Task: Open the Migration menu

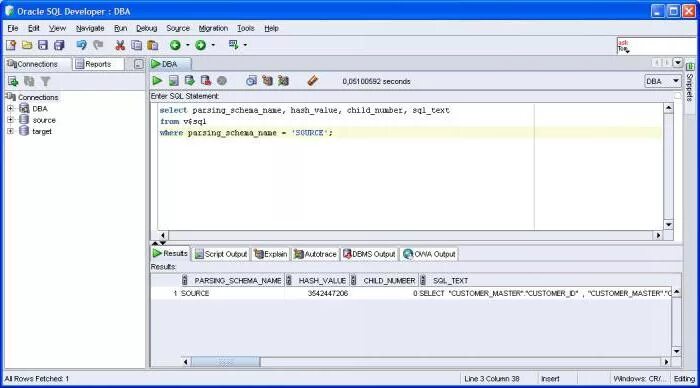Action: [x=213, y=28]
